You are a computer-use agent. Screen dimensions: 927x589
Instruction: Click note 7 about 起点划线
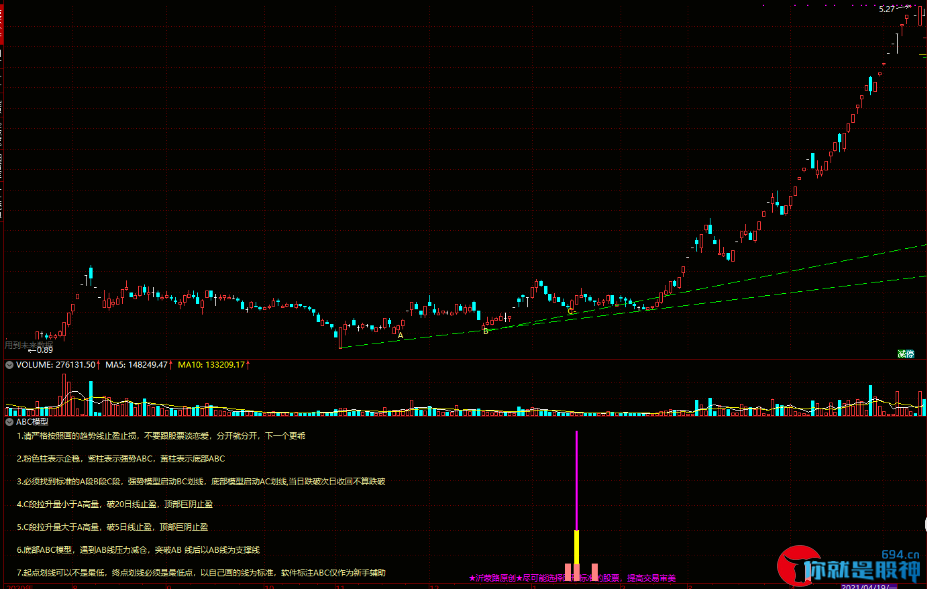click(201, 573)
